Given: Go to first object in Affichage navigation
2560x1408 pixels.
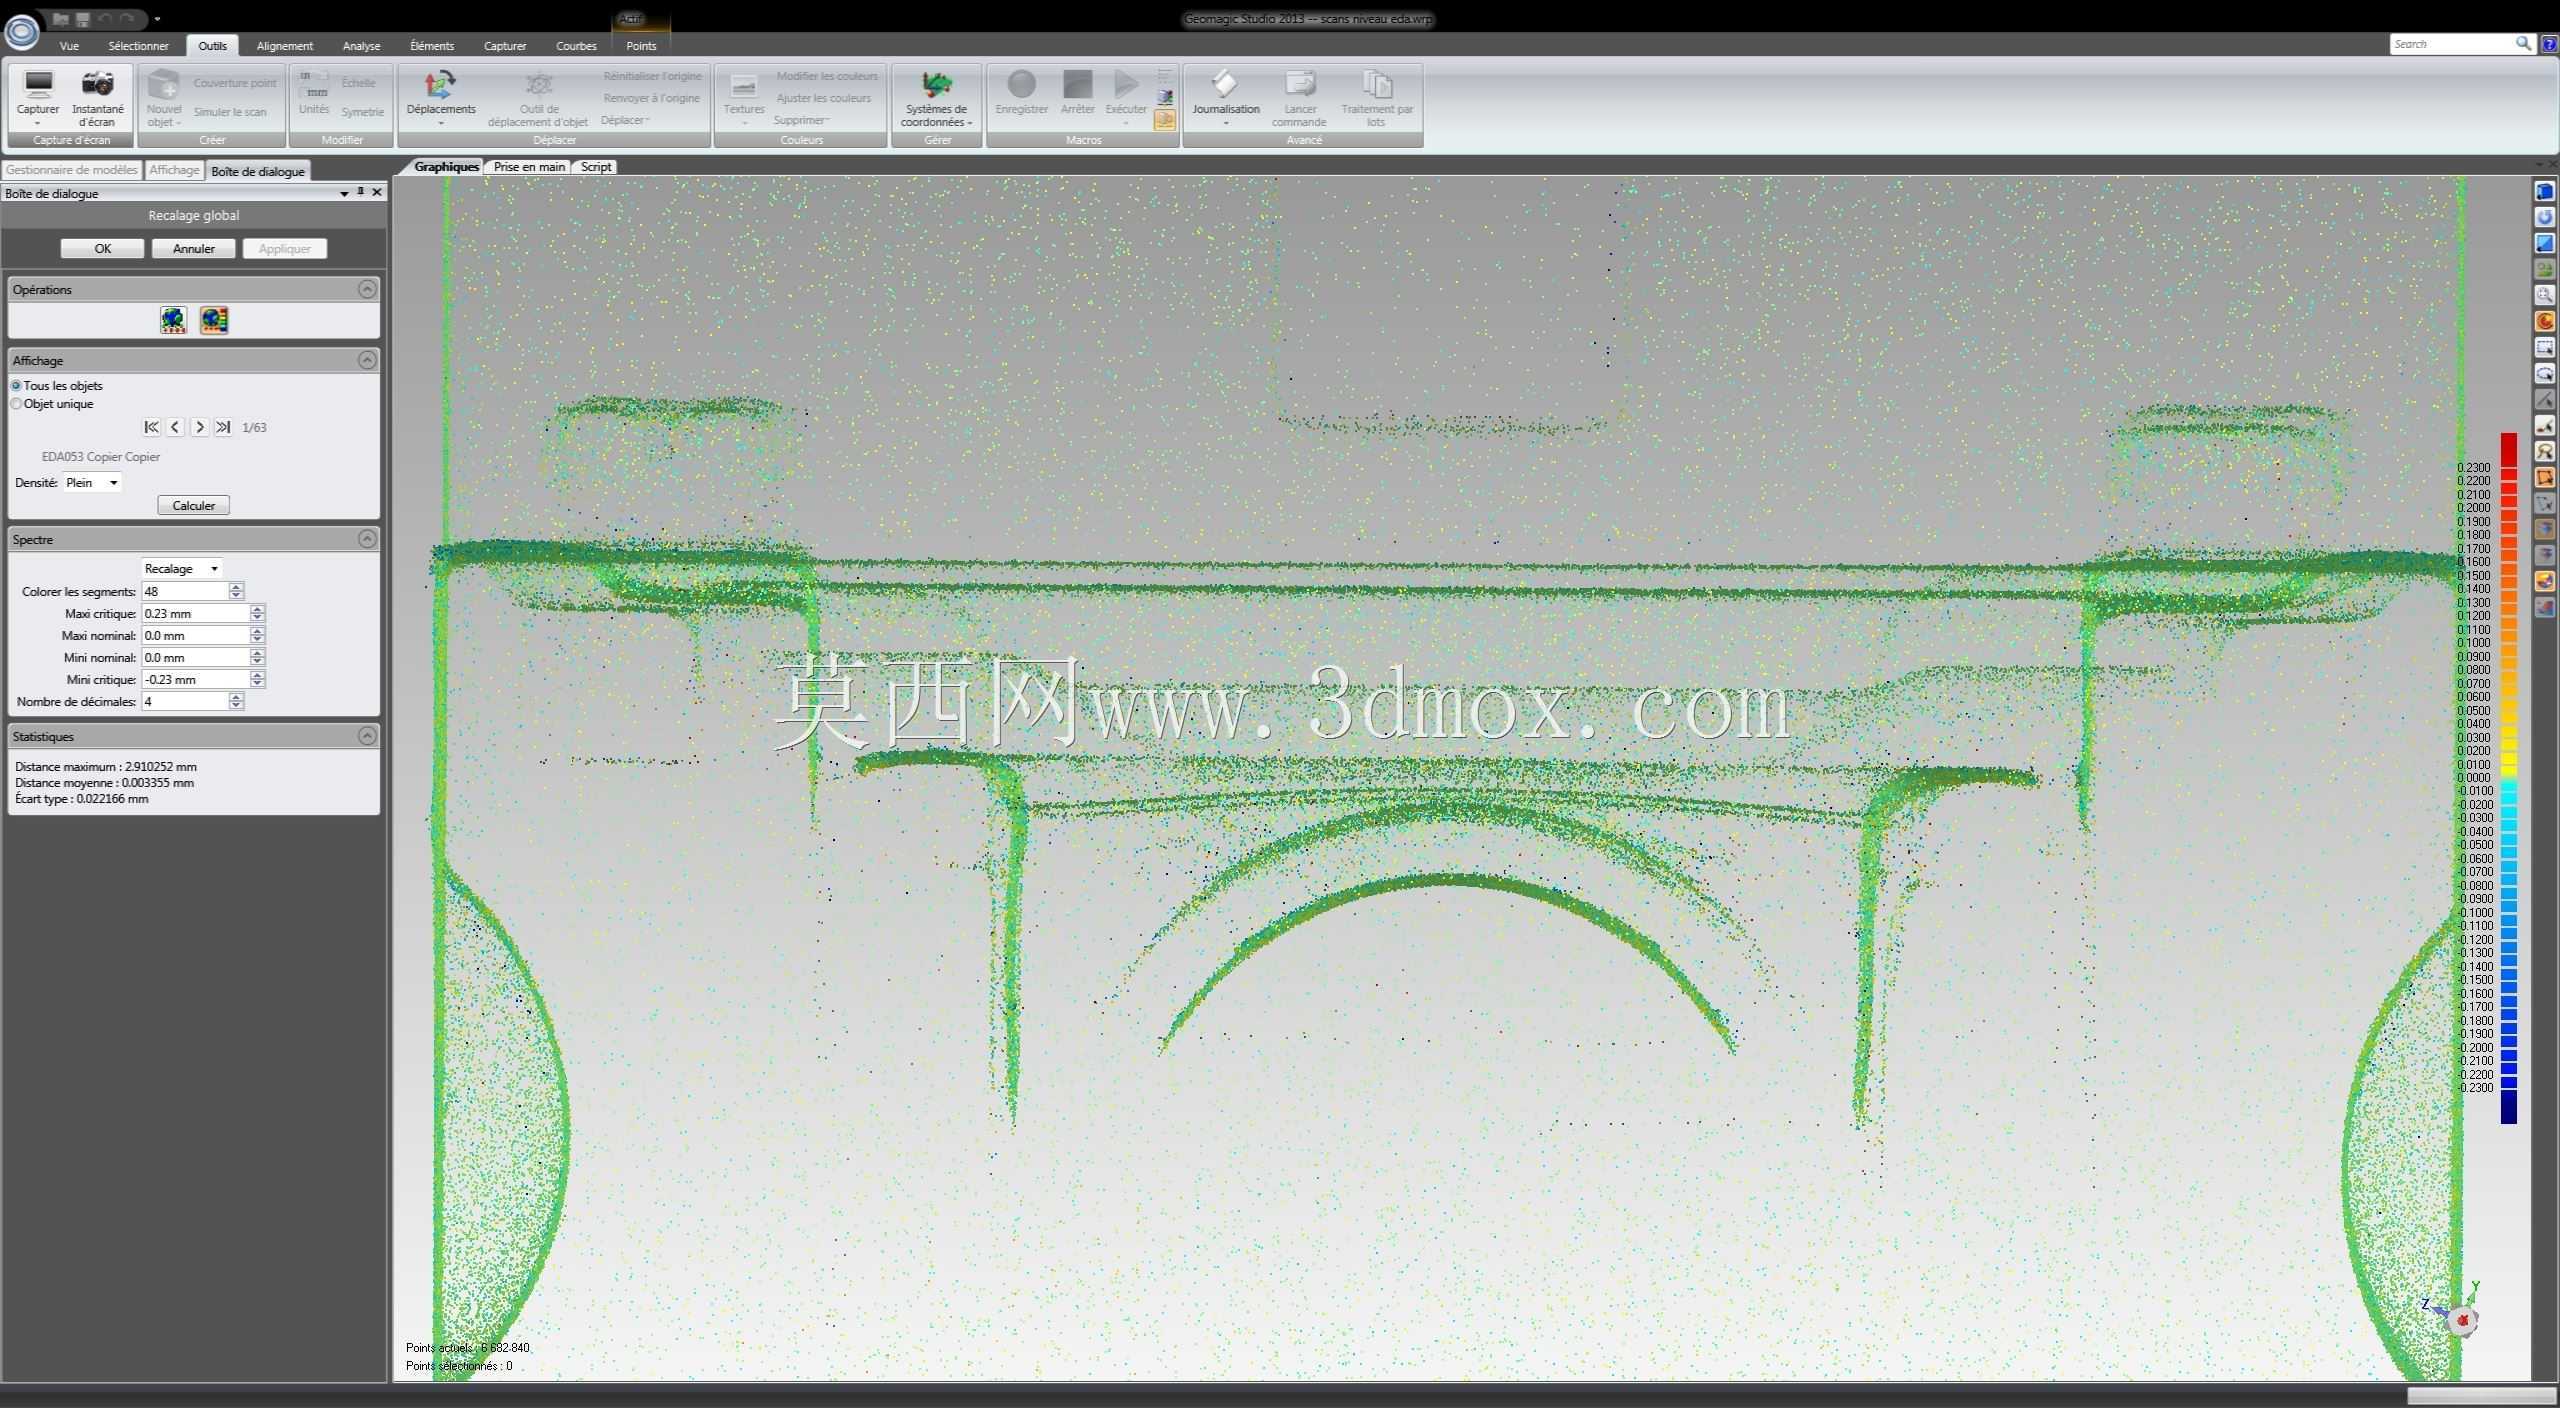Looking at the screenshot, I should [x=151, y=427].
